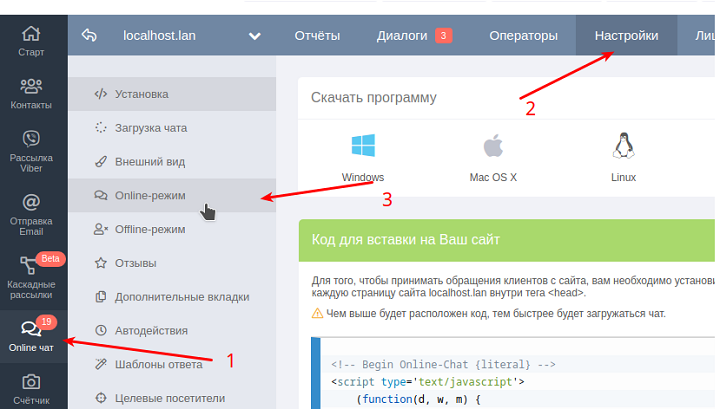Open Каскадные рассылки section
Screen dimensions: 720x409
click(31, 278)
